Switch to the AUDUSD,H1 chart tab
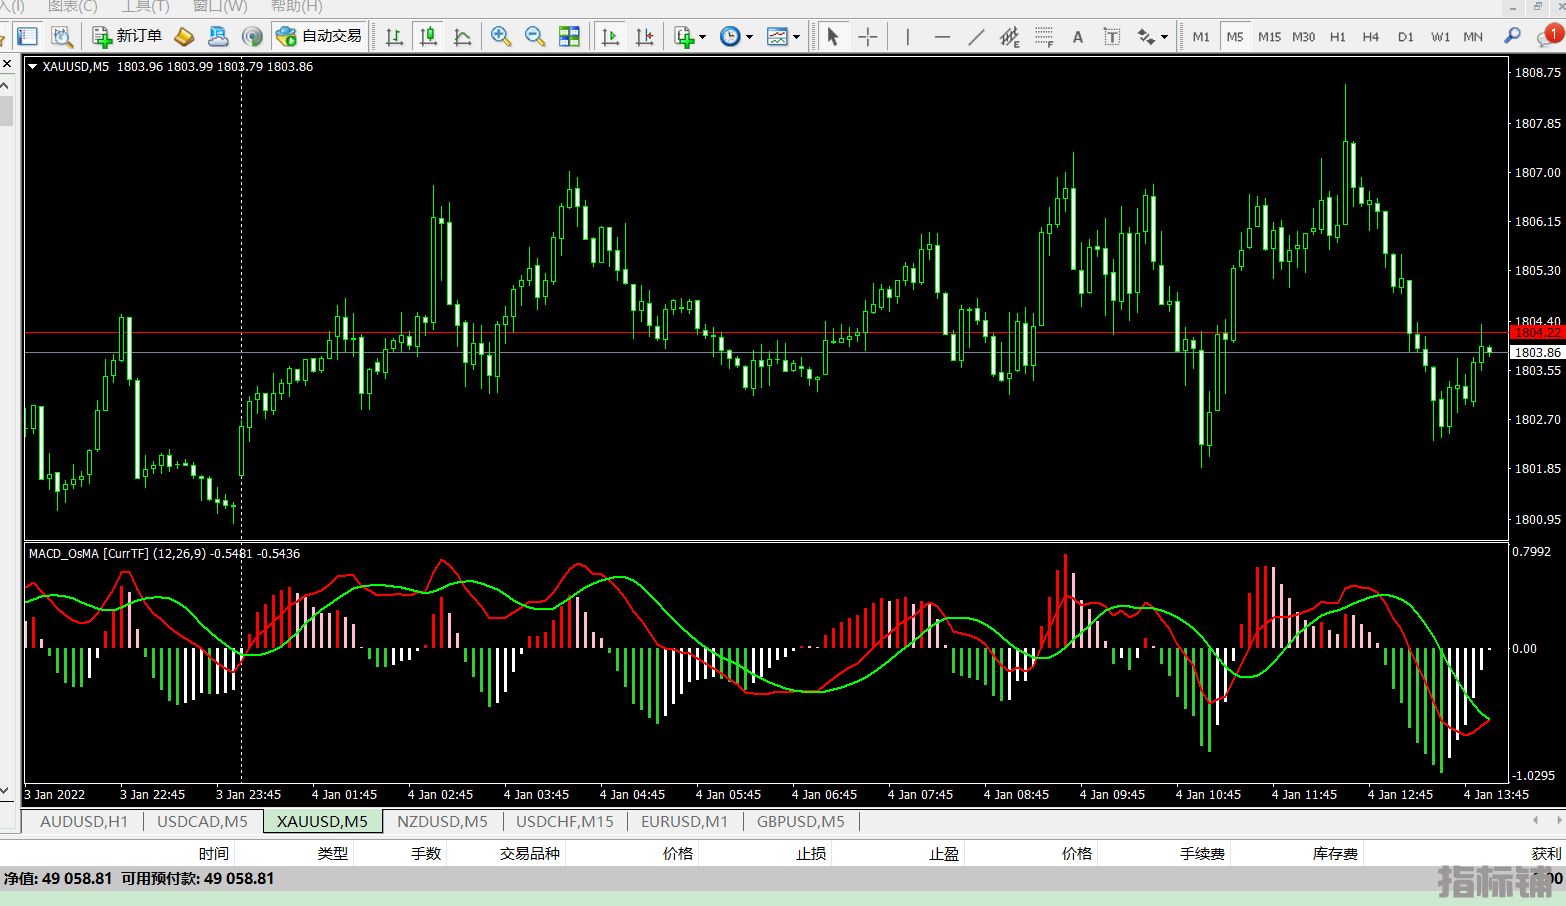This screenshot has width=1566, height=906. [x=84, y=822]
